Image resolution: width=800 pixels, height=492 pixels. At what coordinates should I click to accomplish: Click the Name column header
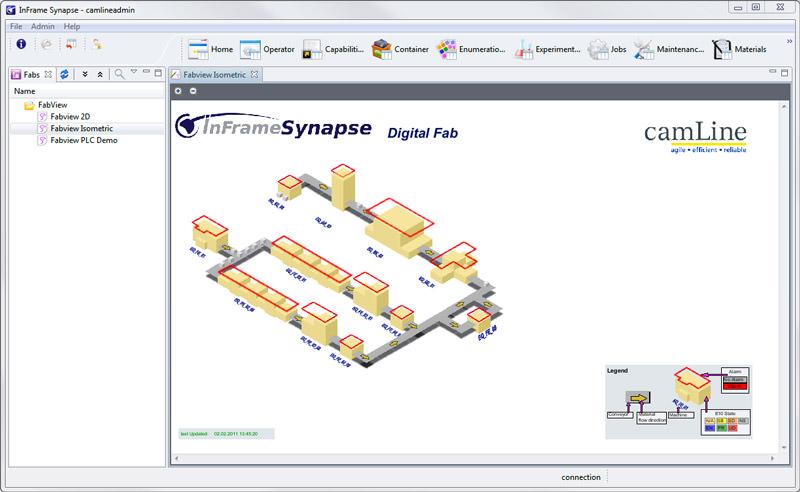87,91
